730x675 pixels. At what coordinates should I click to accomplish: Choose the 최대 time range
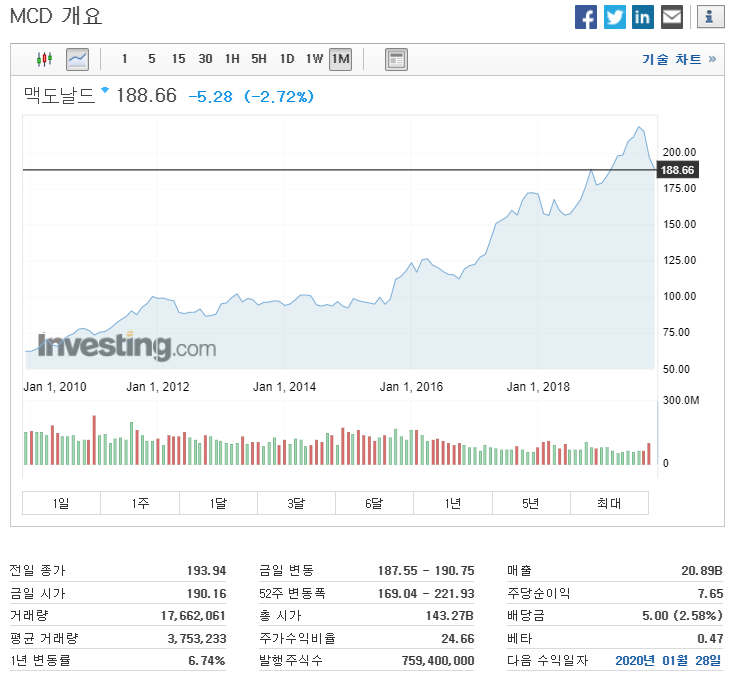click(609, 503)
